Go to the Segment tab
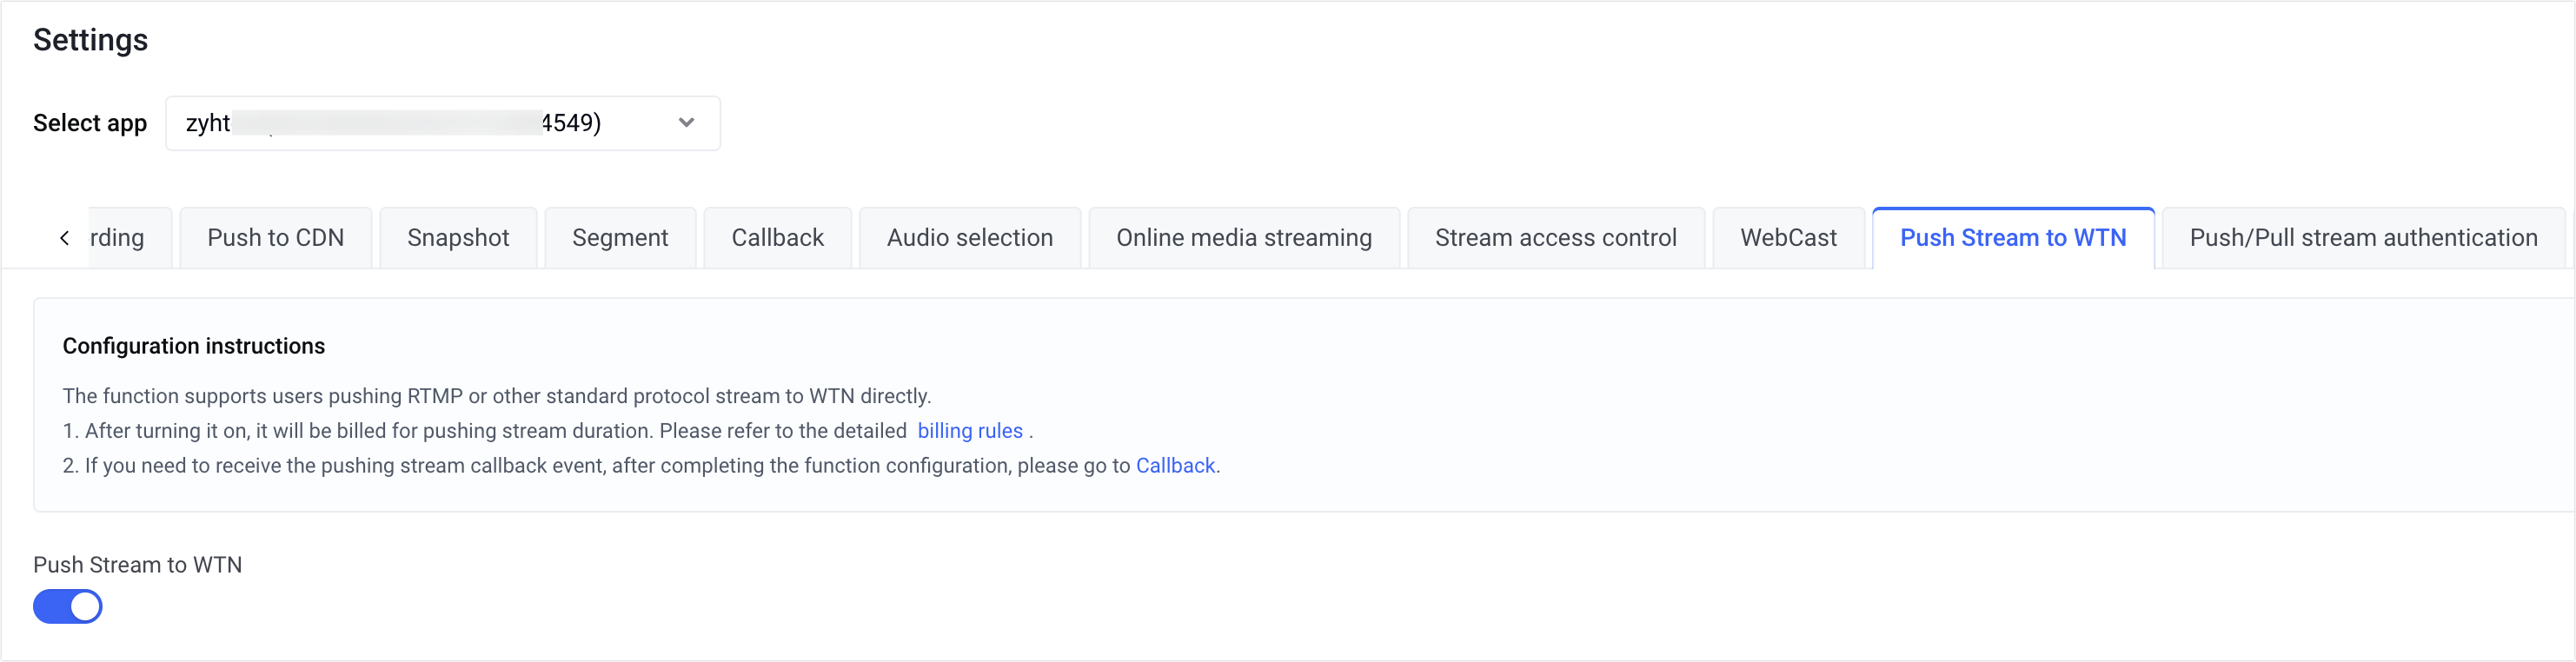2576x662 pixels. (x=620, y=238)
